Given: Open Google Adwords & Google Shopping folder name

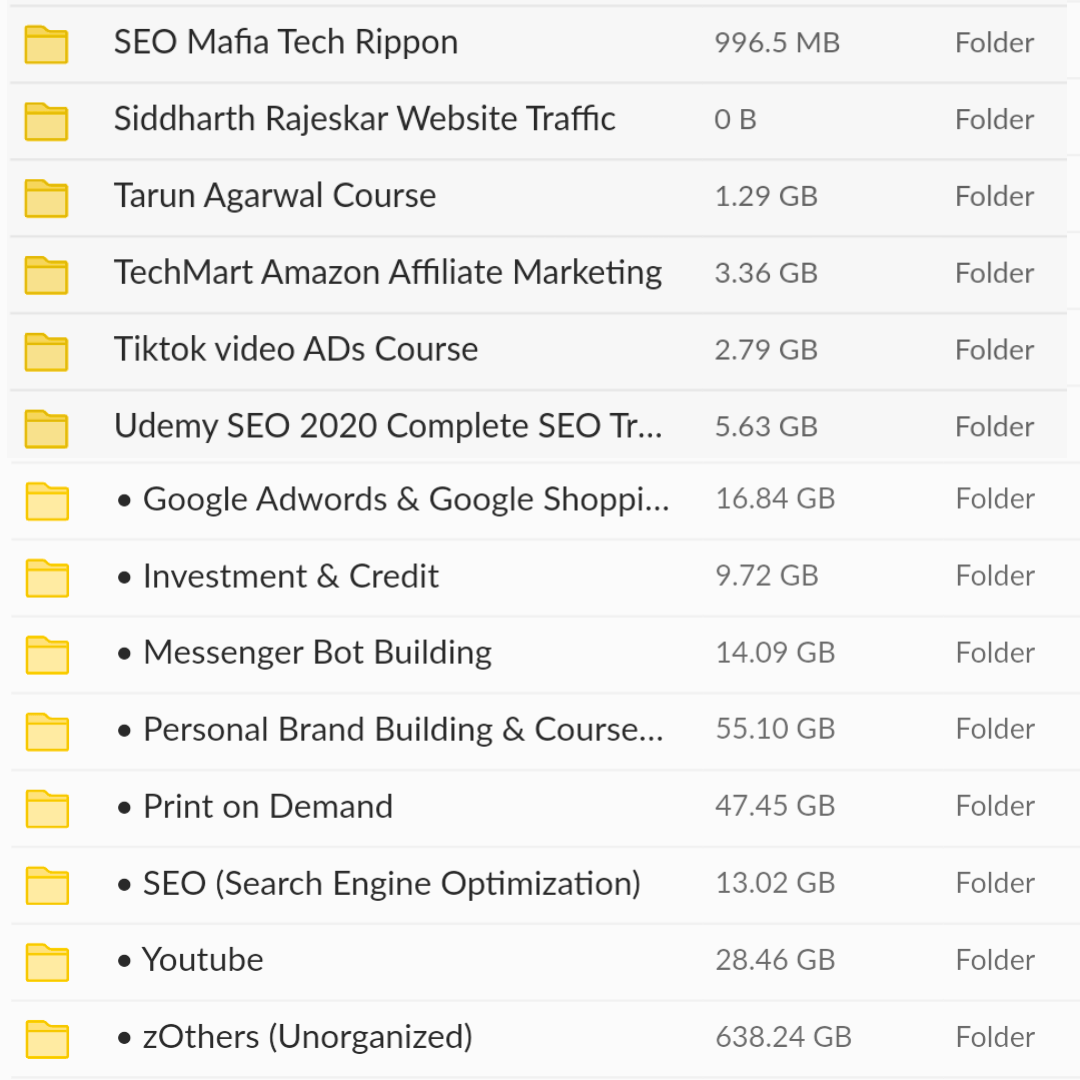Looking at the screenshot, I should coord(406,499).
